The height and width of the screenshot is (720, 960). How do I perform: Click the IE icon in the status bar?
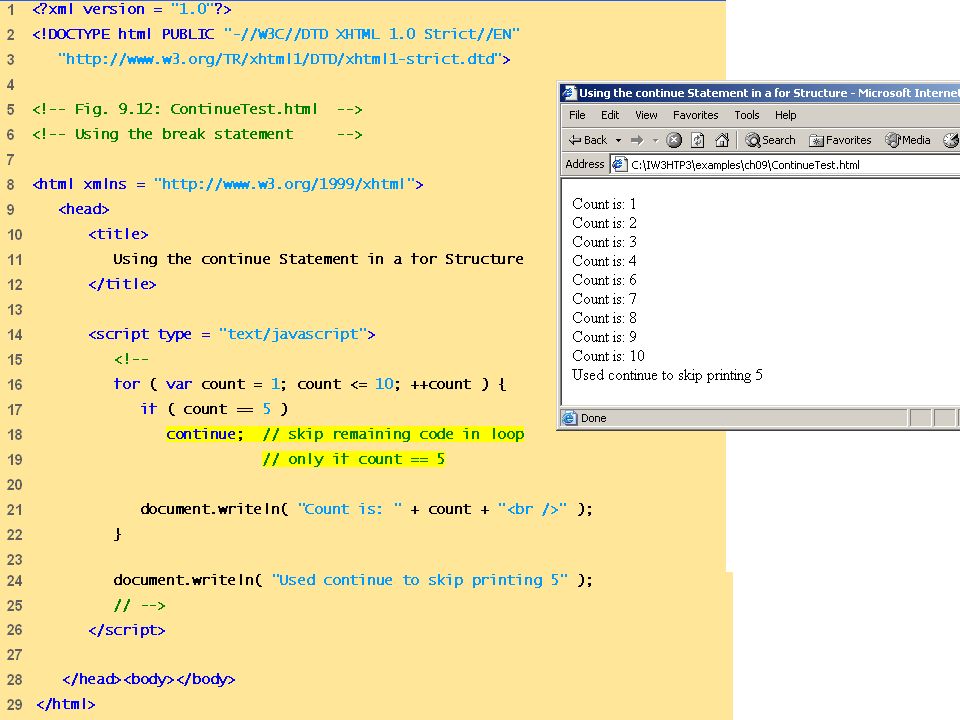[x=569, y=418]
